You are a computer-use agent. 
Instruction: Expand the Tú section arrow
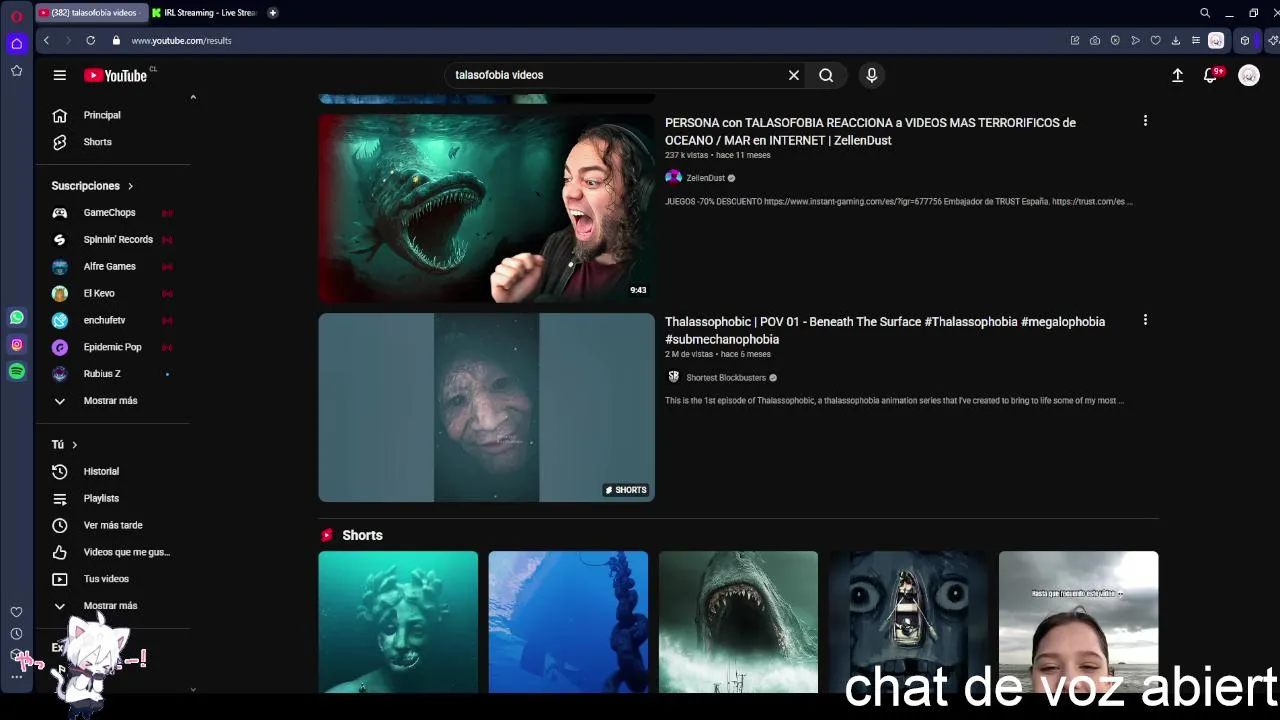(74, 445)
